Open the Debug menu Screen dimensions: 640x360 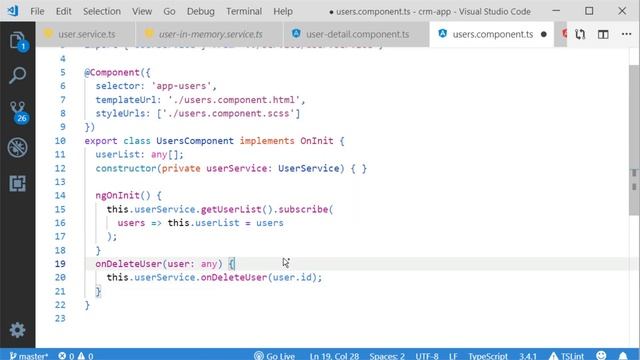[200, 11]
